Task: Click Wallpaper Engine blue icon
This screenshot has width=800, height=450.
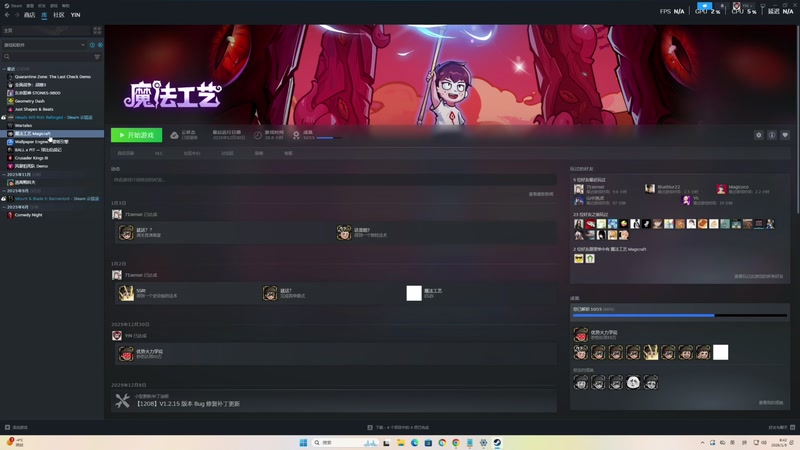Action: [x=10, y=142]
